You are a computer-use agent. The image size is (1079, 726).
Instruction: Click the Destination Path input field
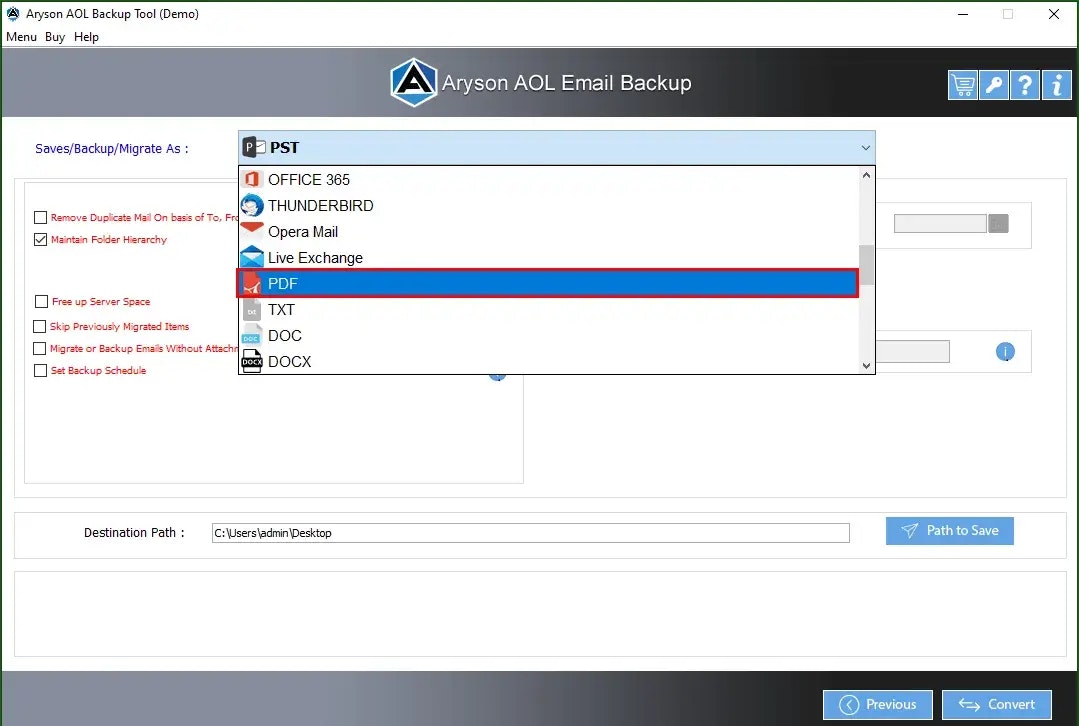531,533
